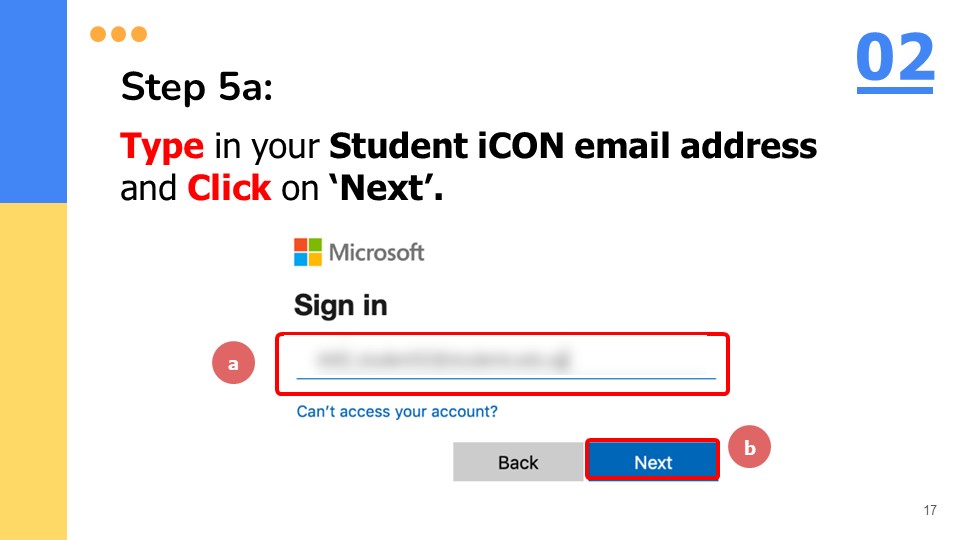Click the first orange dot at top left
The image size is (960, 540).
(x=98, y=34)
